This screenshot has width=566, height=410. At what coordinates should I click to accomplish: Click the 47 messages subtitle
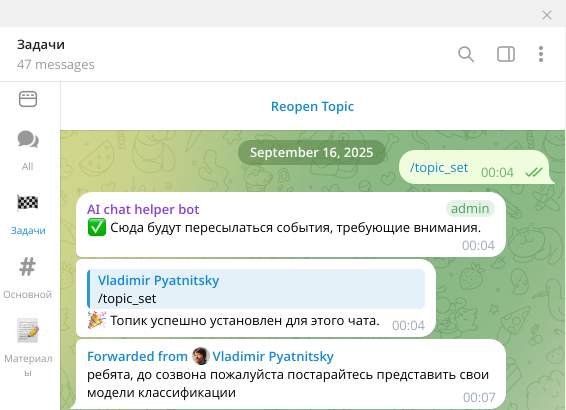[x=56, y=64]
